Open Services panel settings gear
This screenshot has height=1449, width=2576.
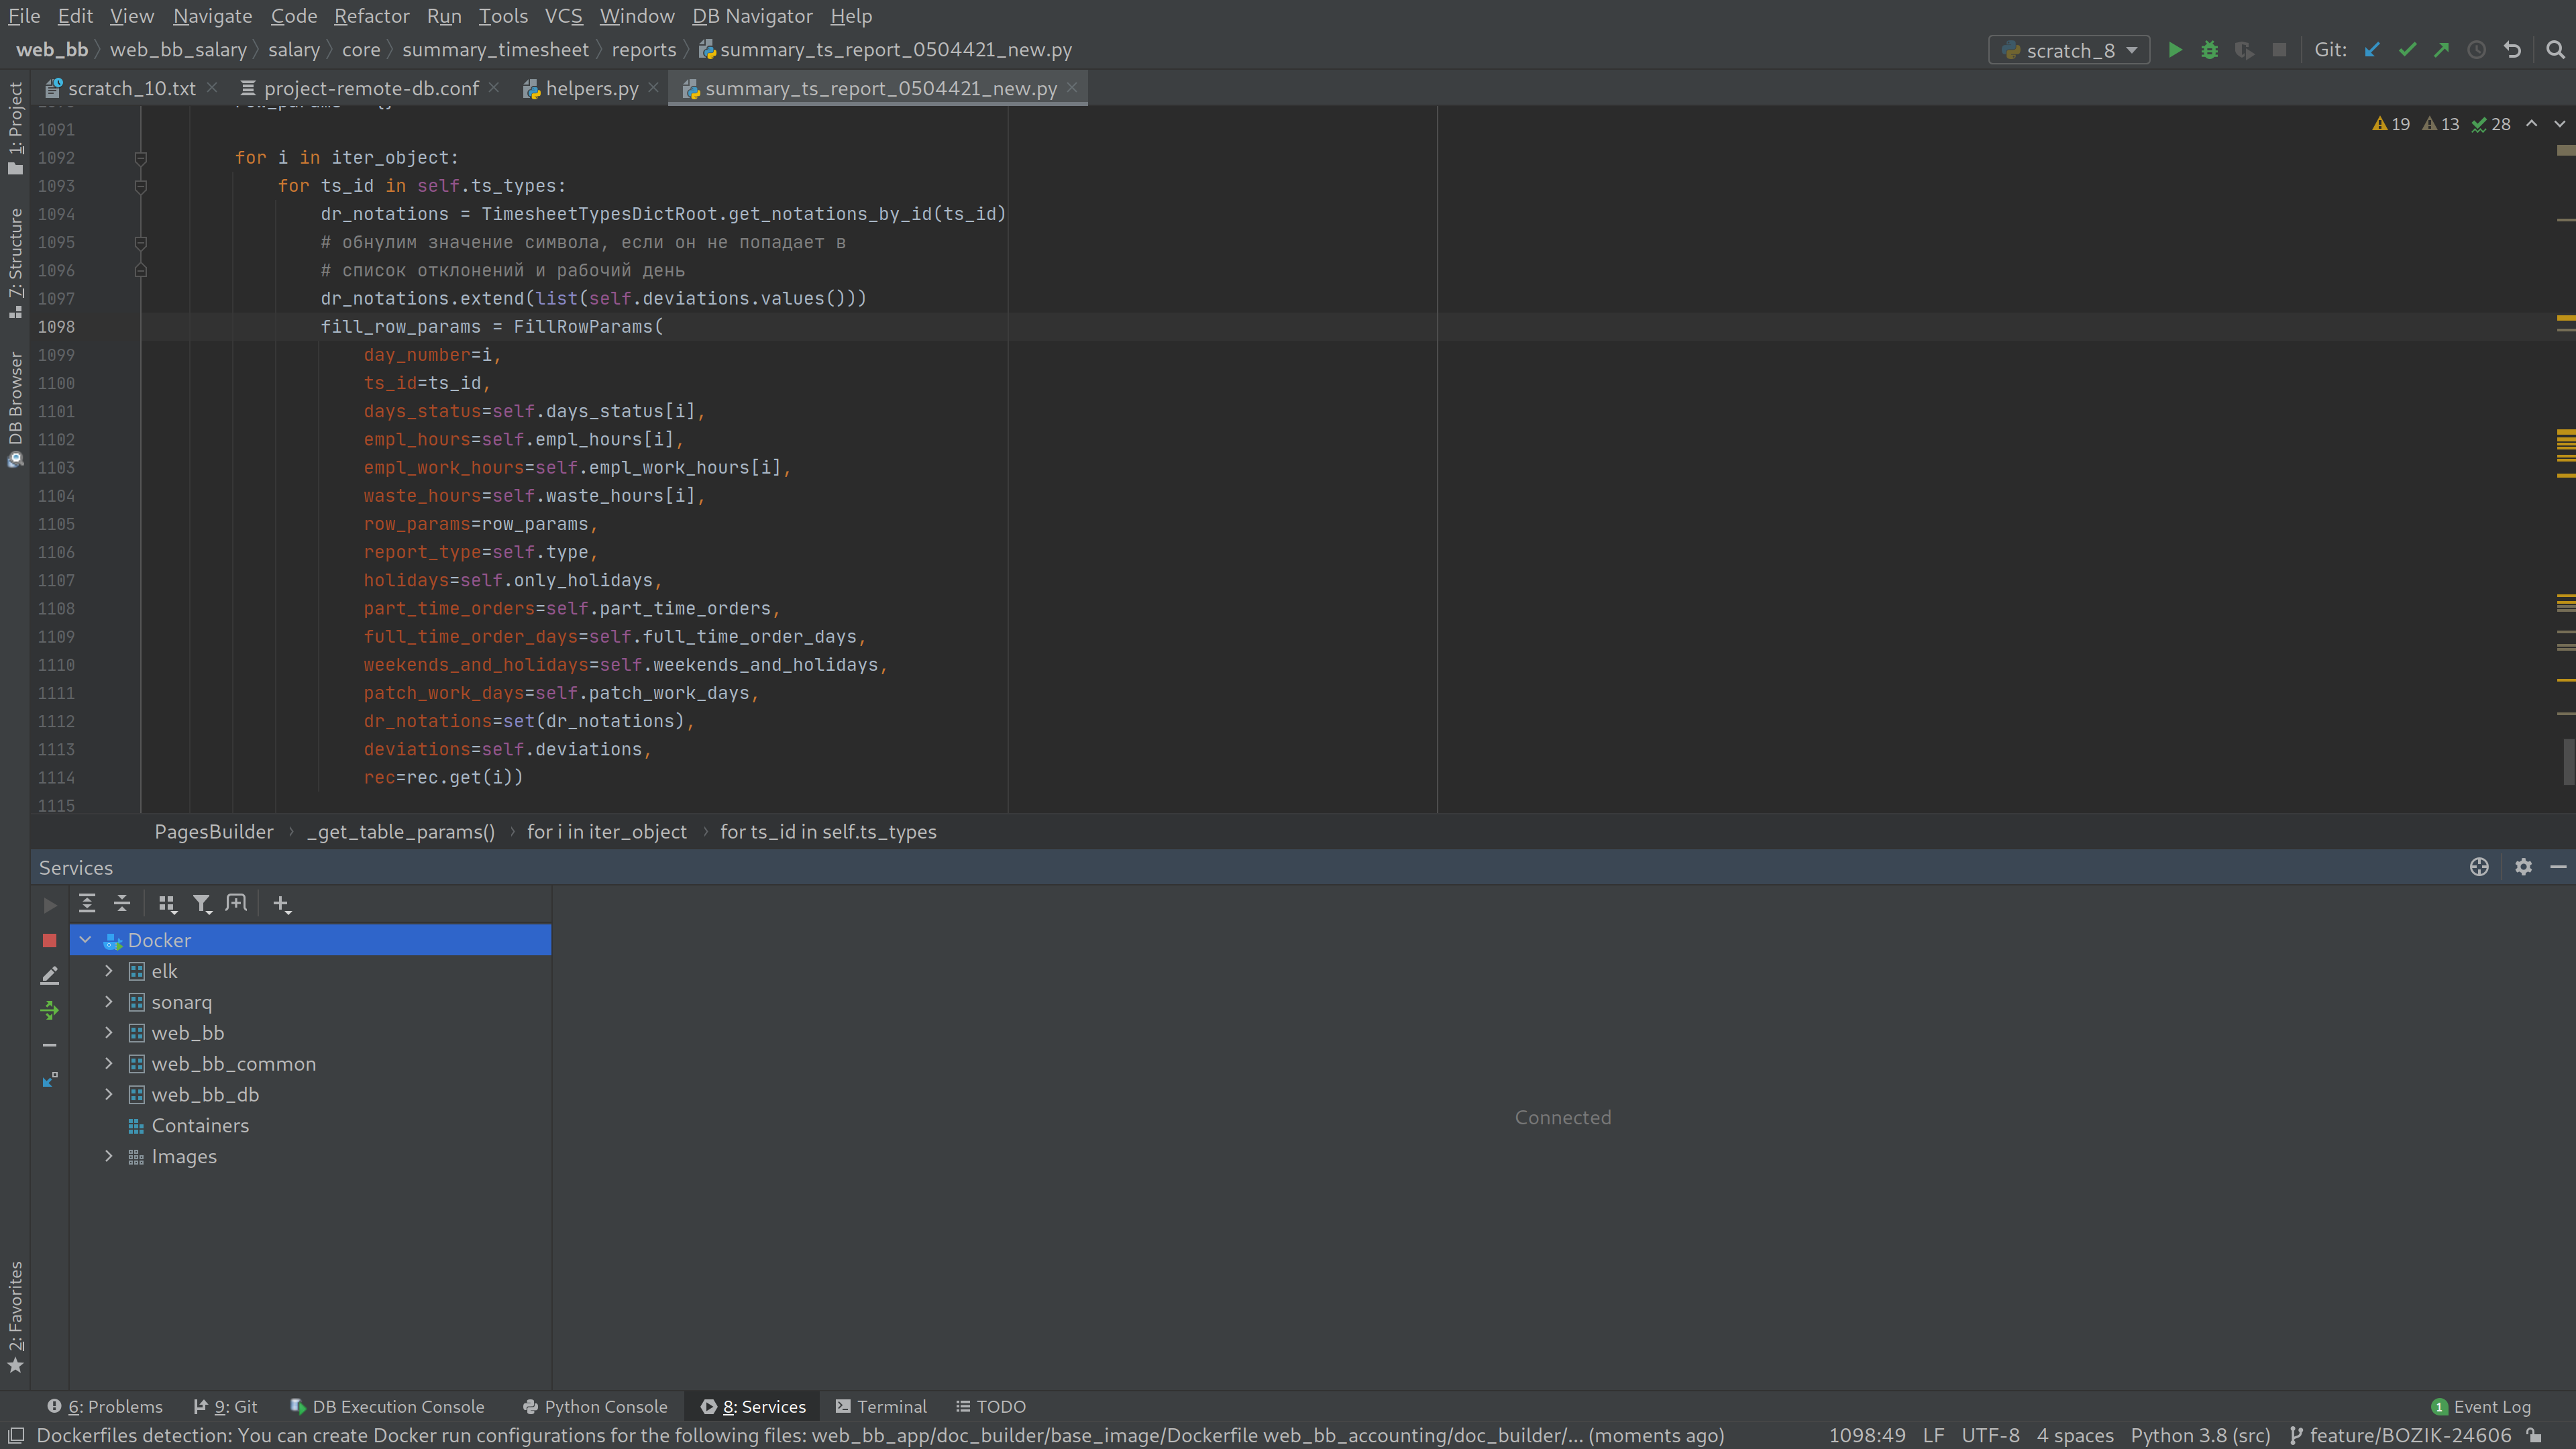click(2523, 867)
